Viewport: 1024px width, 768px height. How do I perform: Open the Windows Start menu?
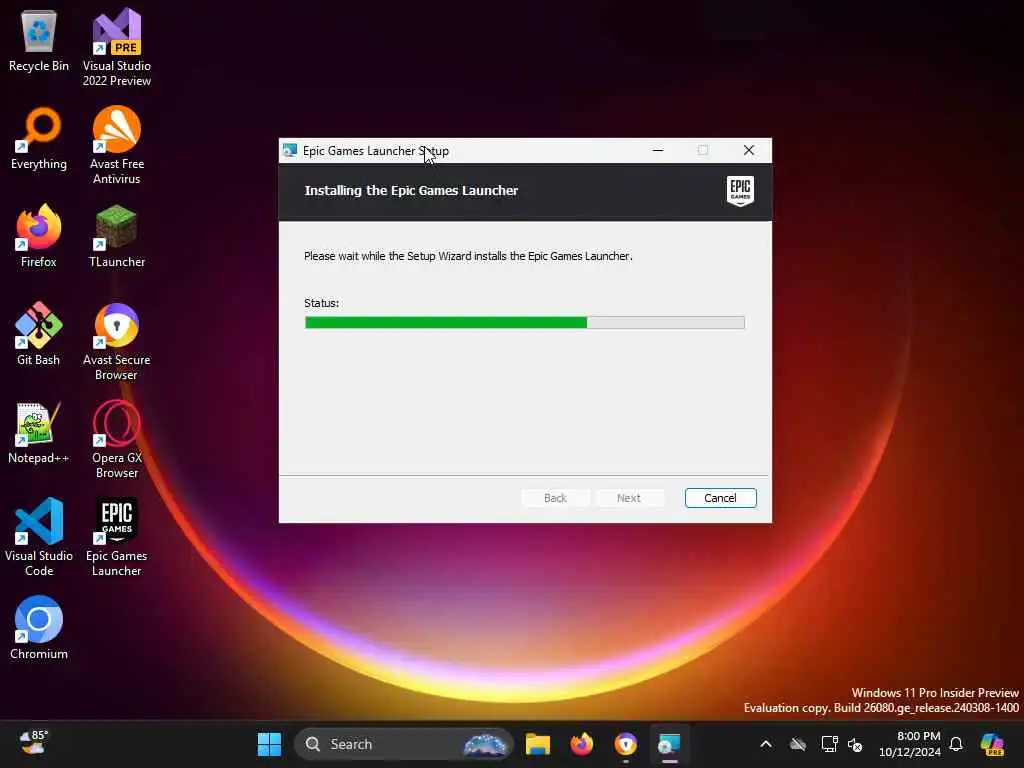[x=269, y=744]
